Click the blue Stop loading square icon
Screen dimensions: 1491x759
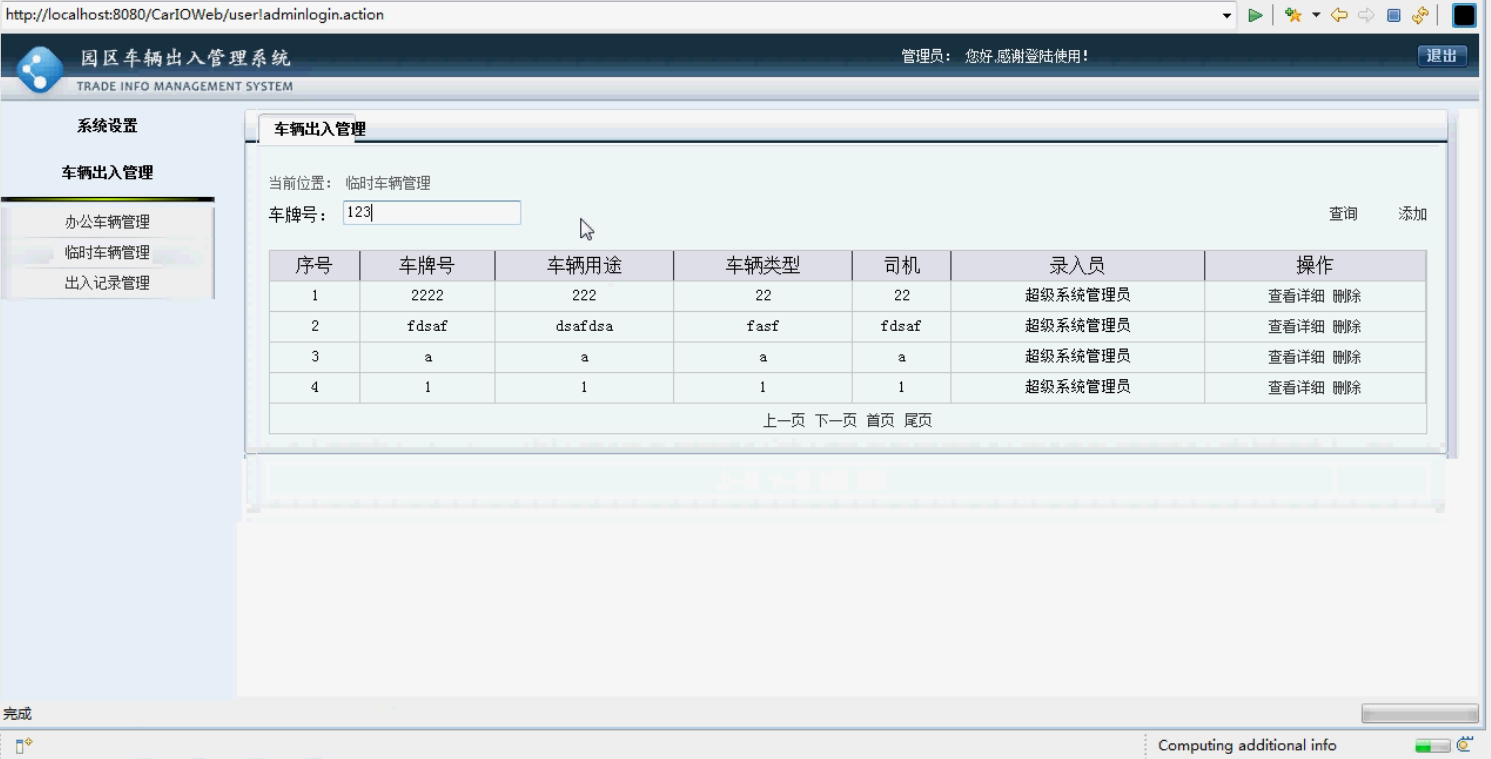point(1393,15)
